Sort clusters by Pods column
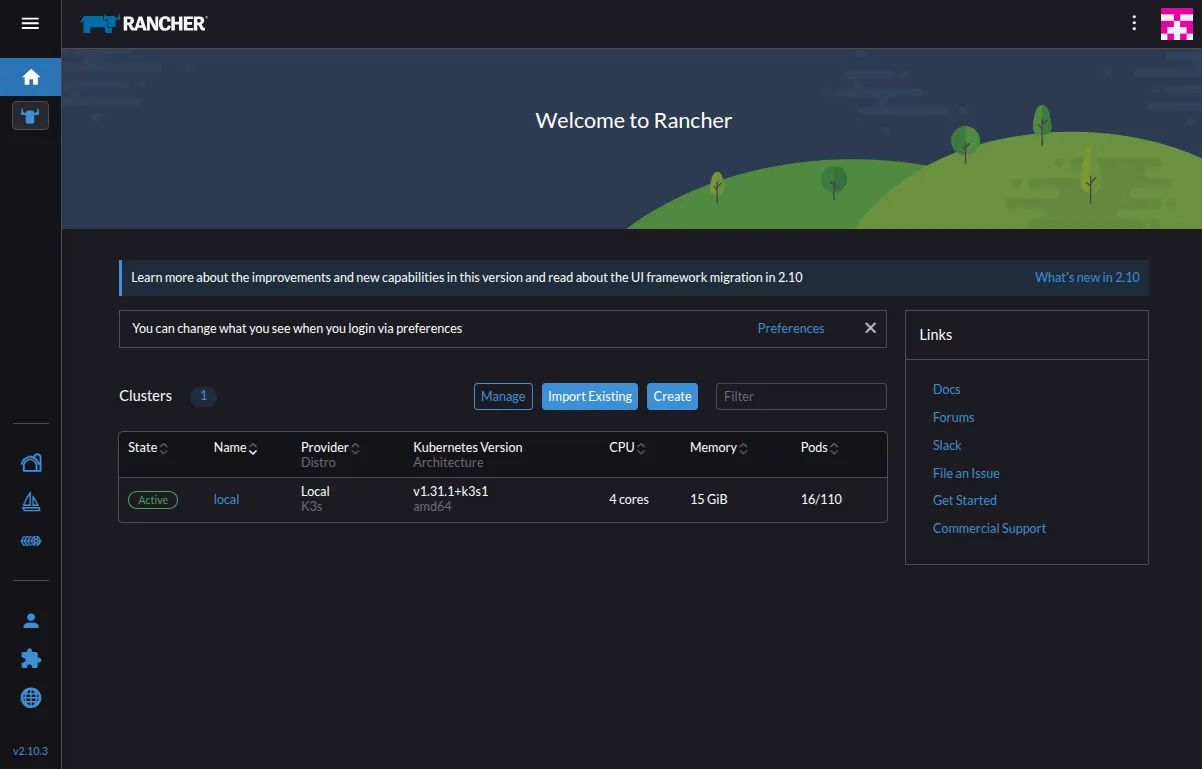The height and width of the screenshot is (769, 1202). click(820, 448)
